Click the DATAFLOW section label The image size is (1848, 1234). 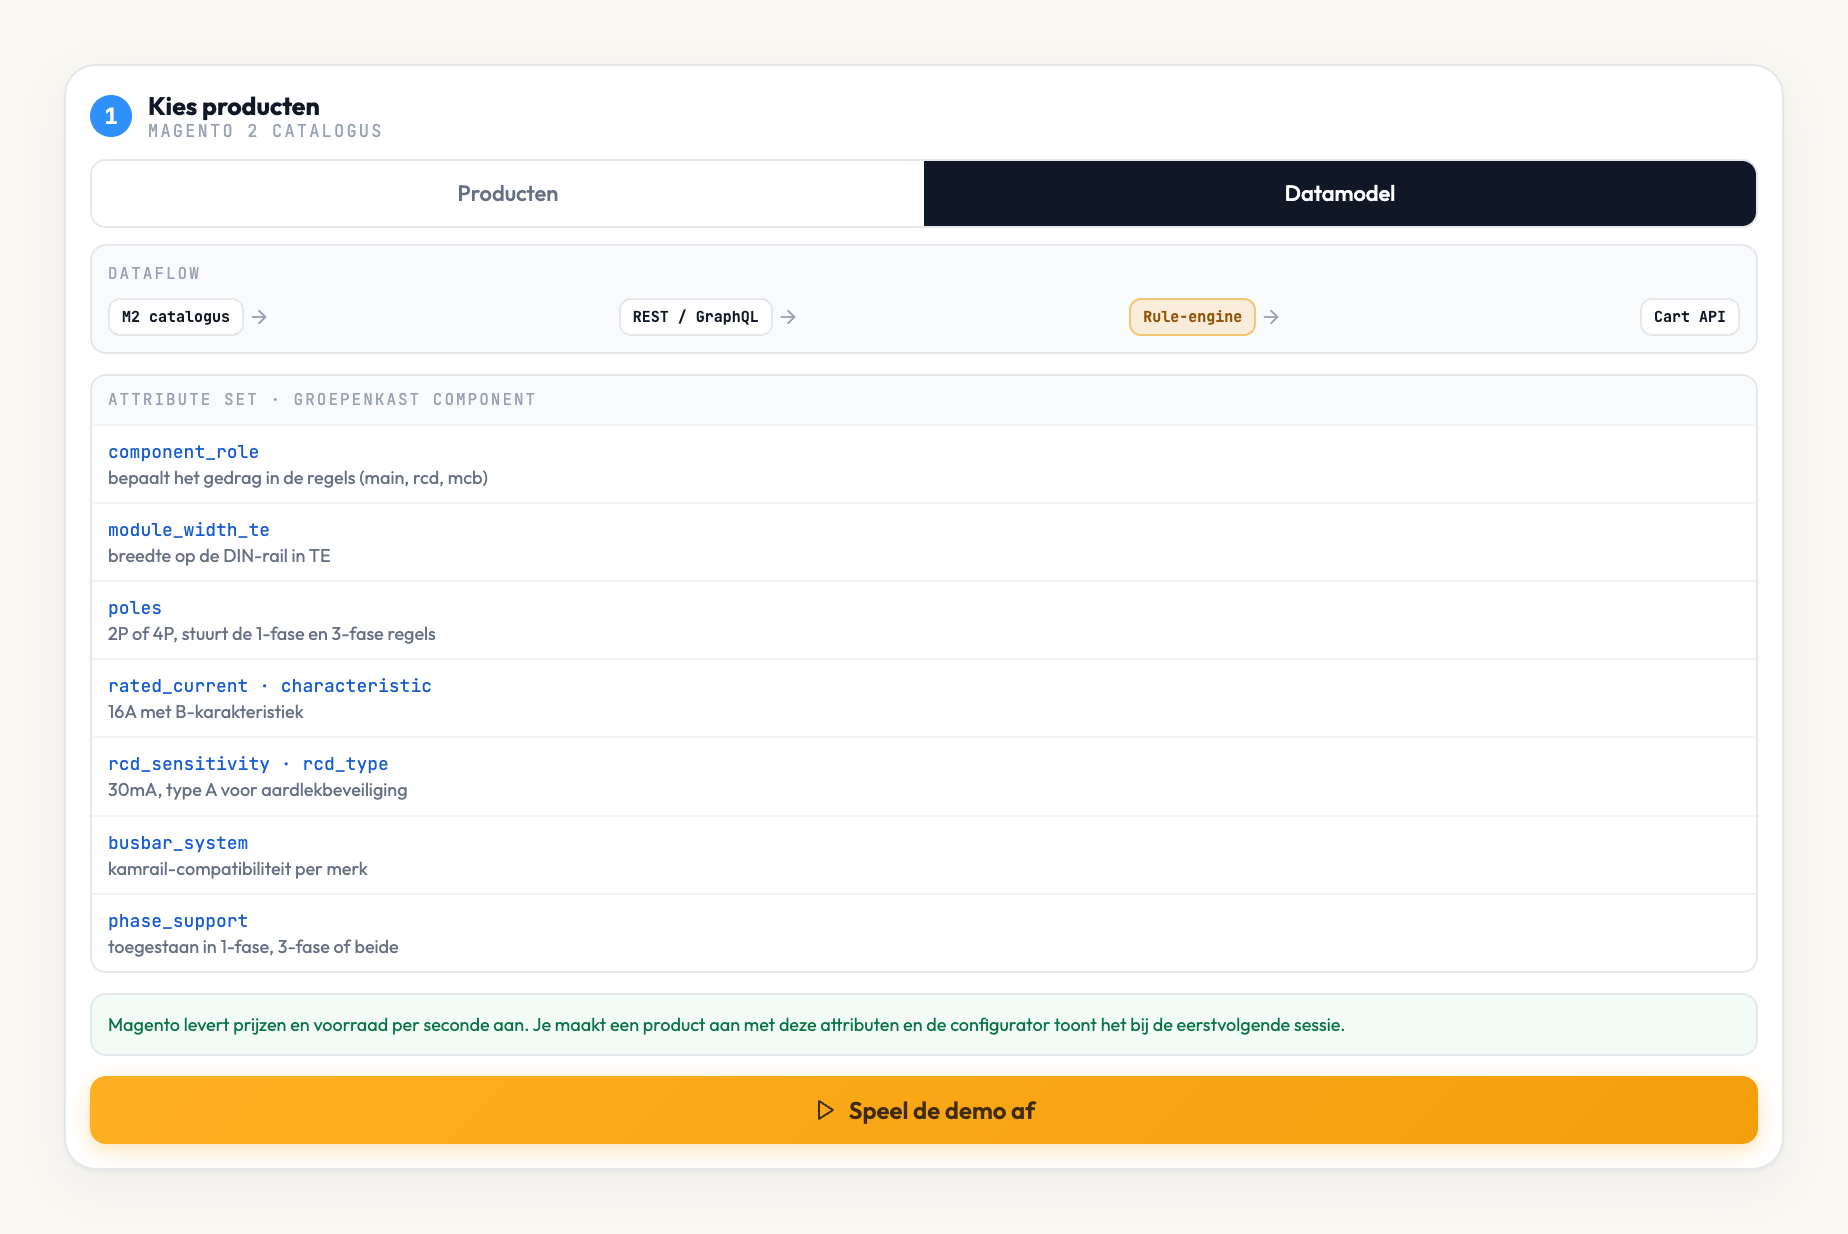pyautogui.click(x=154, y=273)
